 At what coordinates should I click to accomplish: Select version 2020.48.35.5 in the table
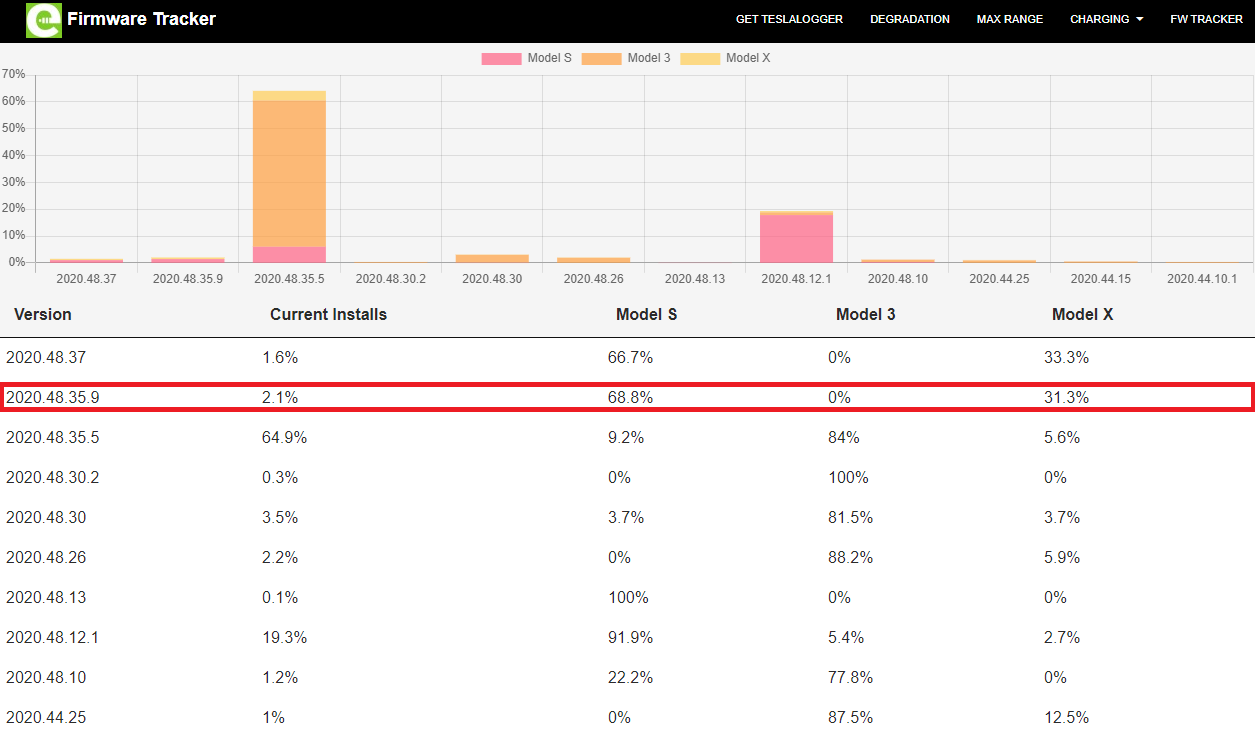[53, 437]
